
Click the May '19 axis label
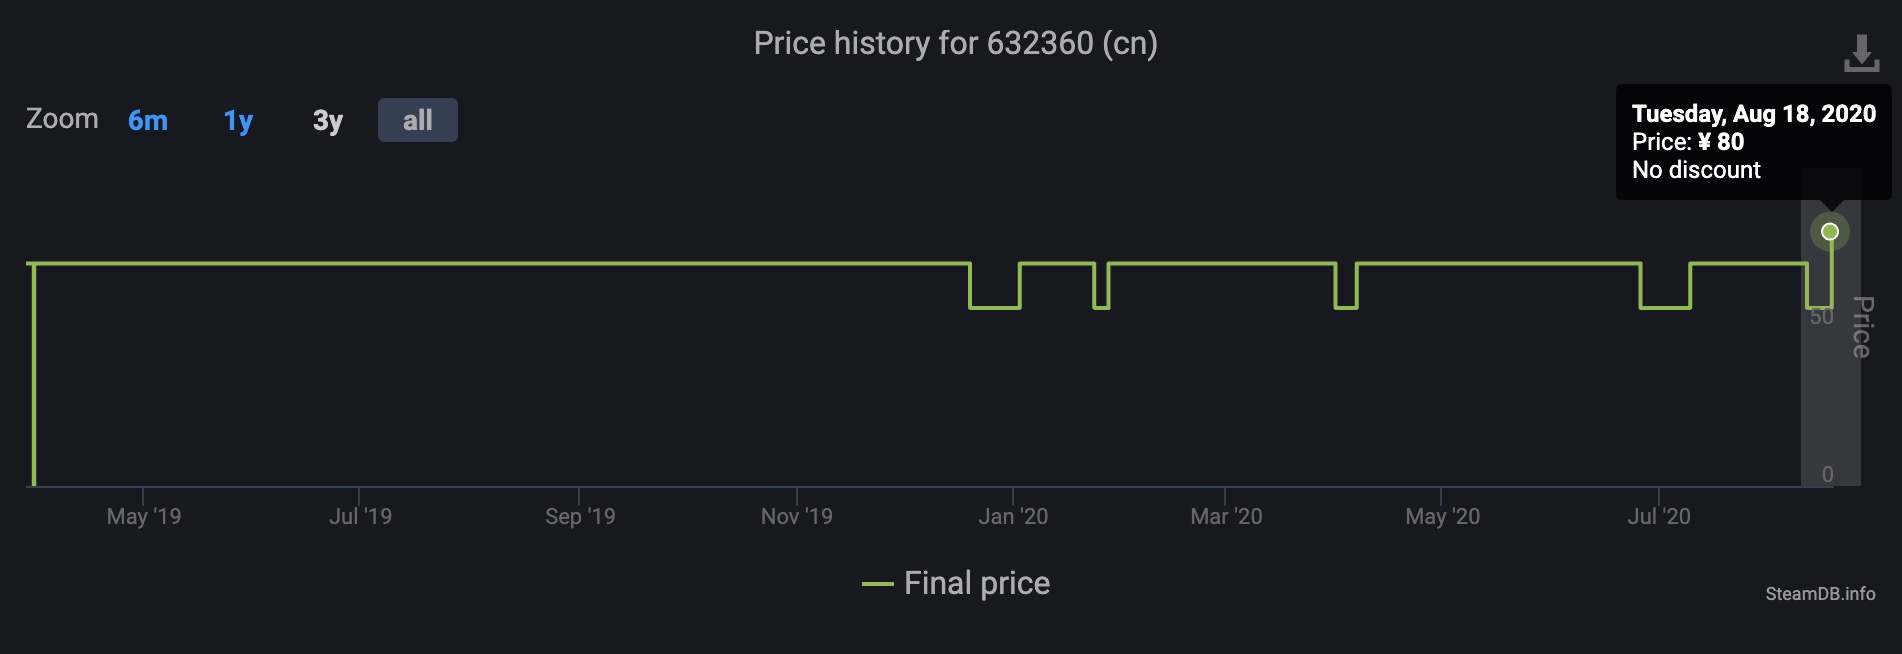point(144,516)
